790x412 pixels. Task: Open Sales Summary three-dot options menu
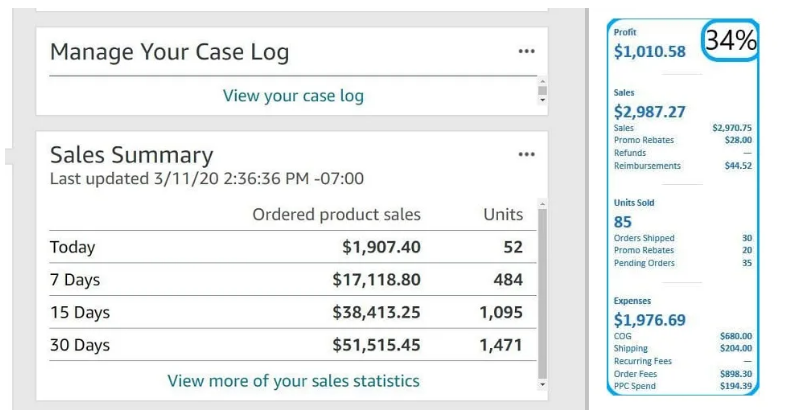(x=526, y=155)
